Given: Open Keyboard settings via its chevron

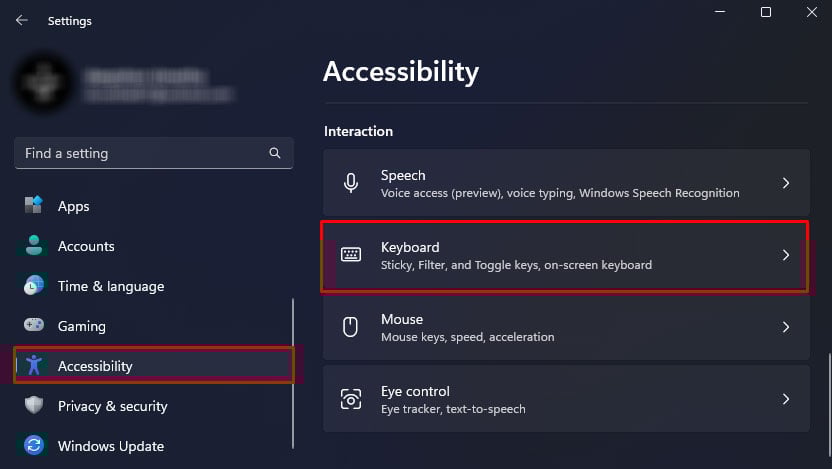Looking at the screenshot, I should tap(786, 255).
